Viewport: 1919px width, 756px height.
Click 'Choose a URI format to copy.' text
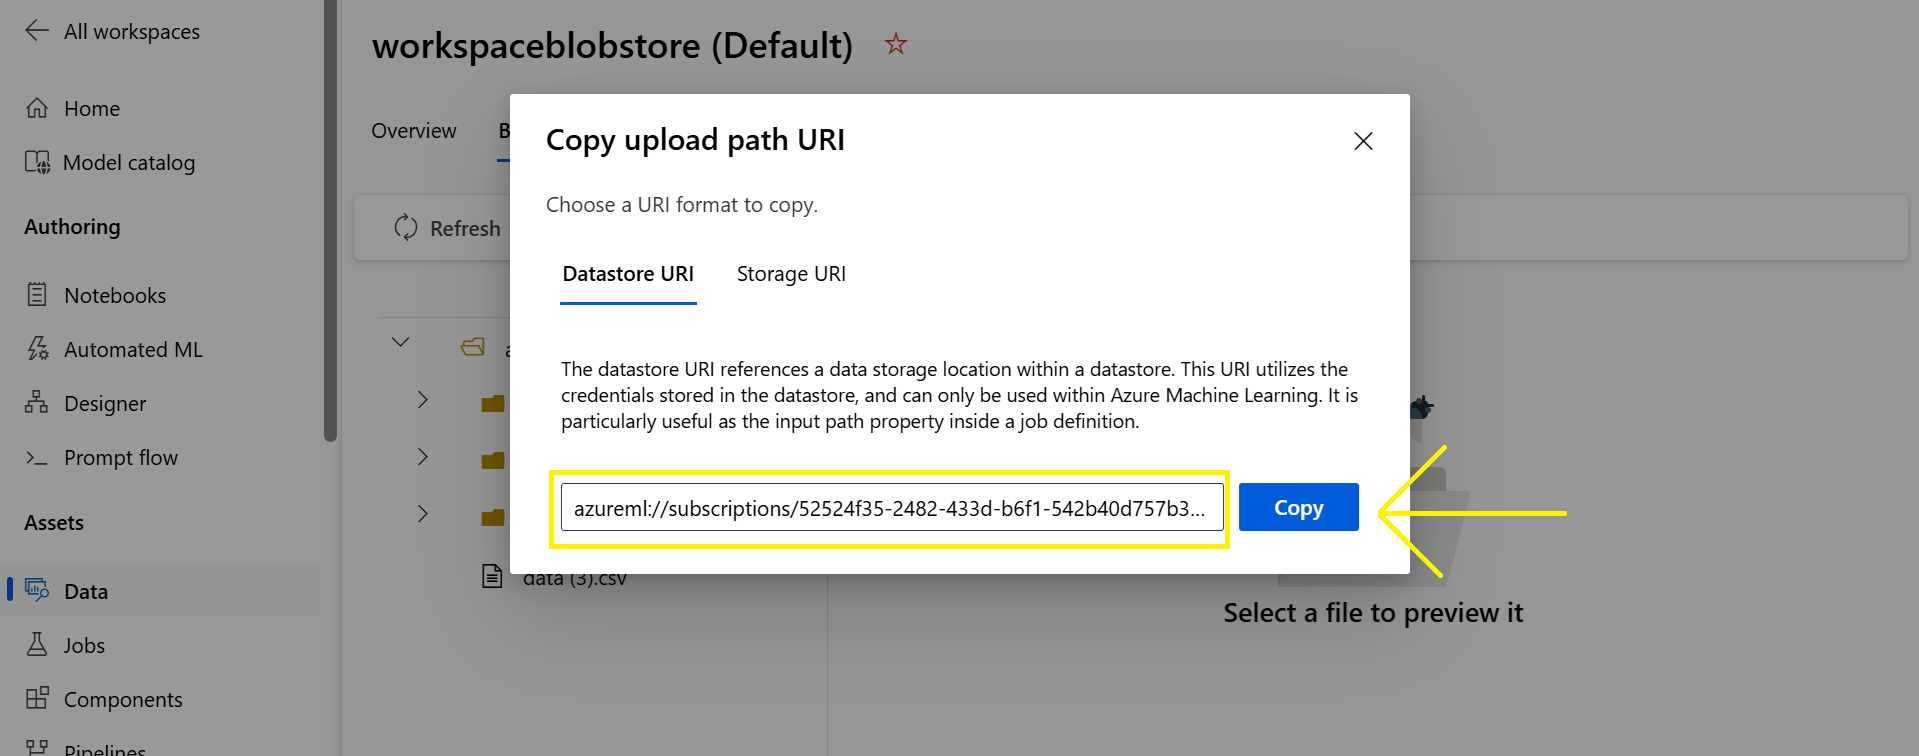682,205
